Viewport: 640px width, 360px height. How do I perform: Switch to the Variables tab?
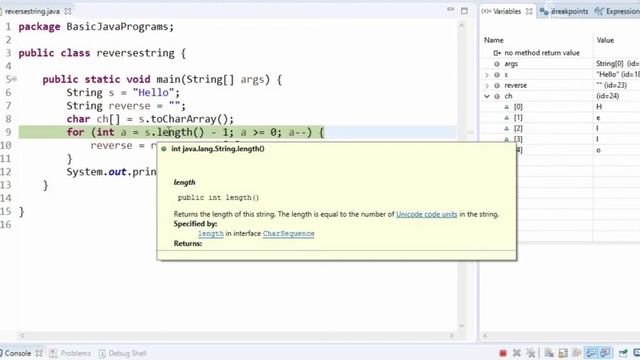[x=507, y=11]
